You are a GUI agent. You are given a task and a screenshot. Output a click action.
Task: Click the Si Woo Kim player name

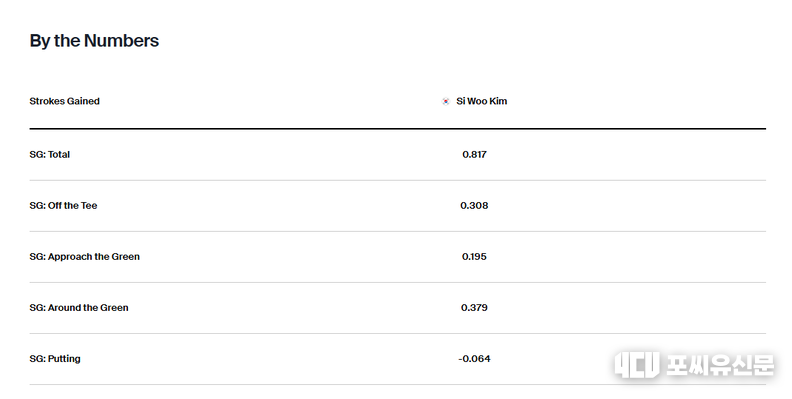click(481, 101)
